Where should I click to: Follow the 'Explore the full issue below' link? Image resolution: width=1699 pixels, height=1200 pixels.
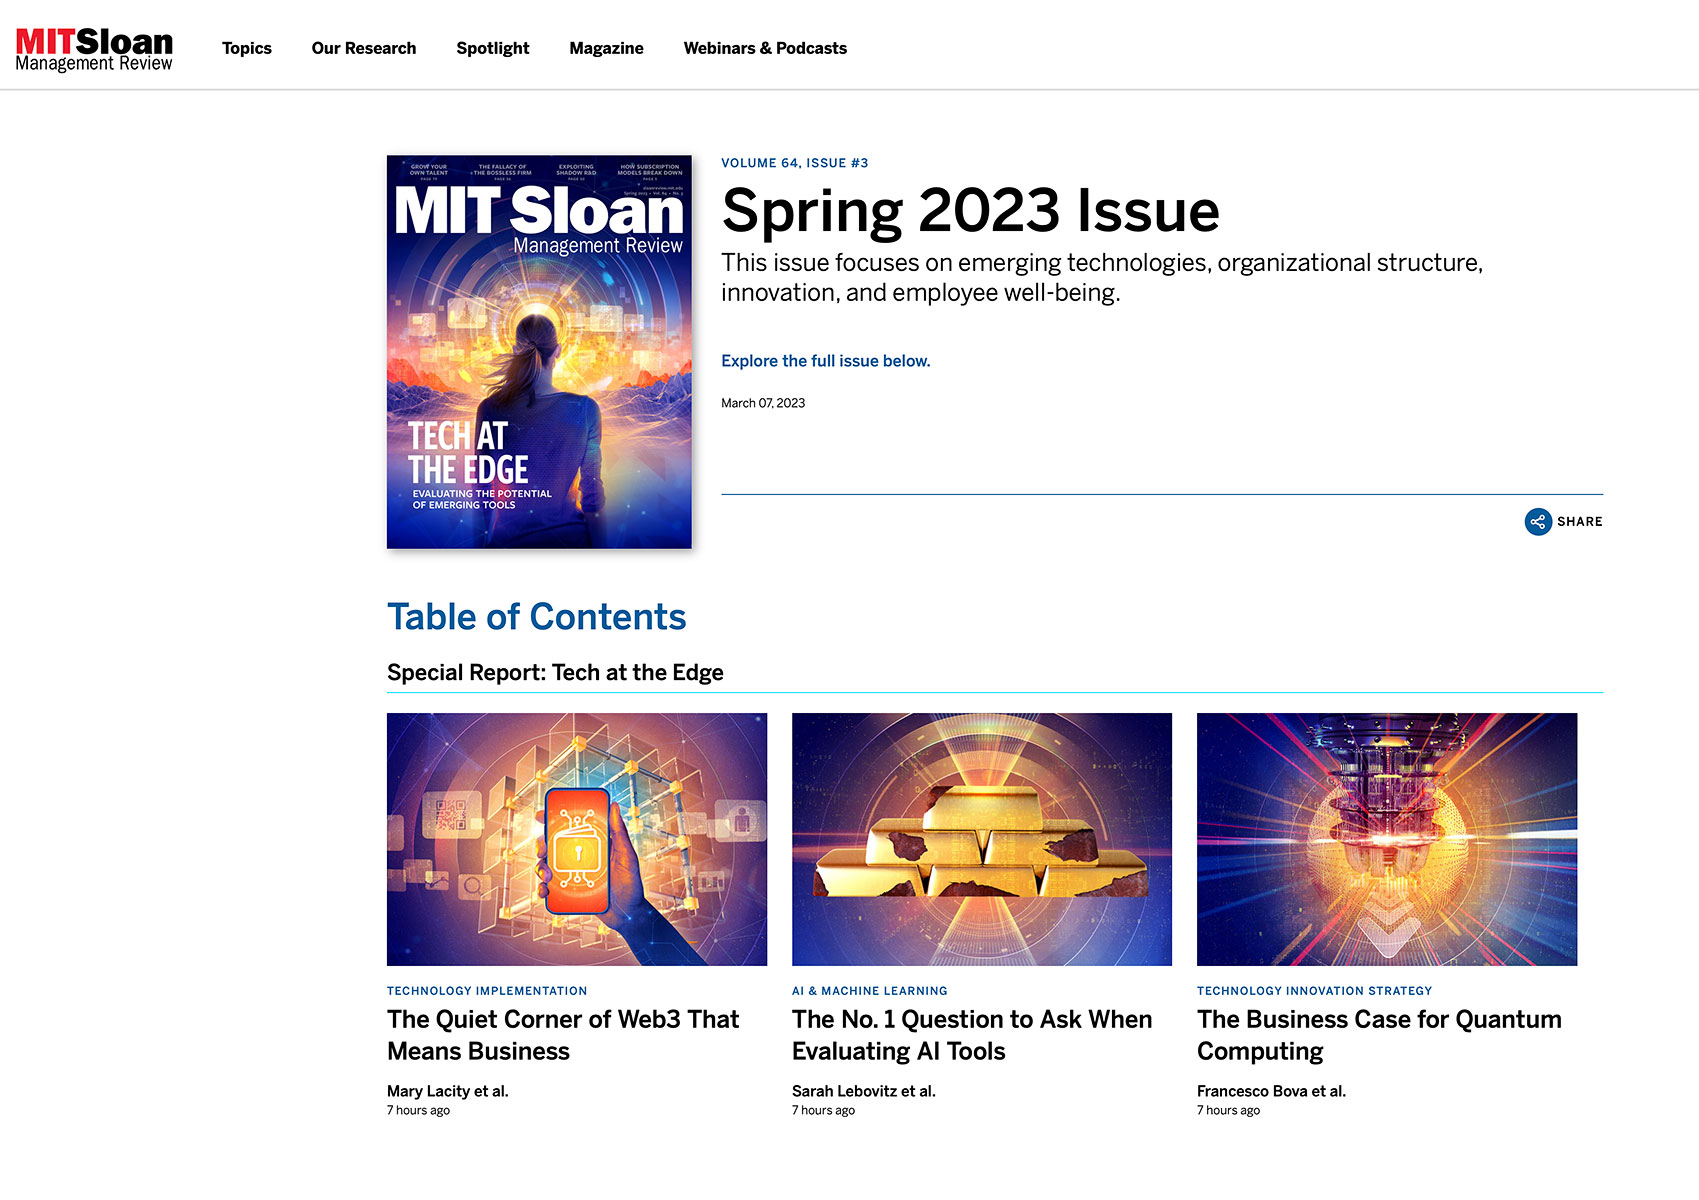point(826,361)
